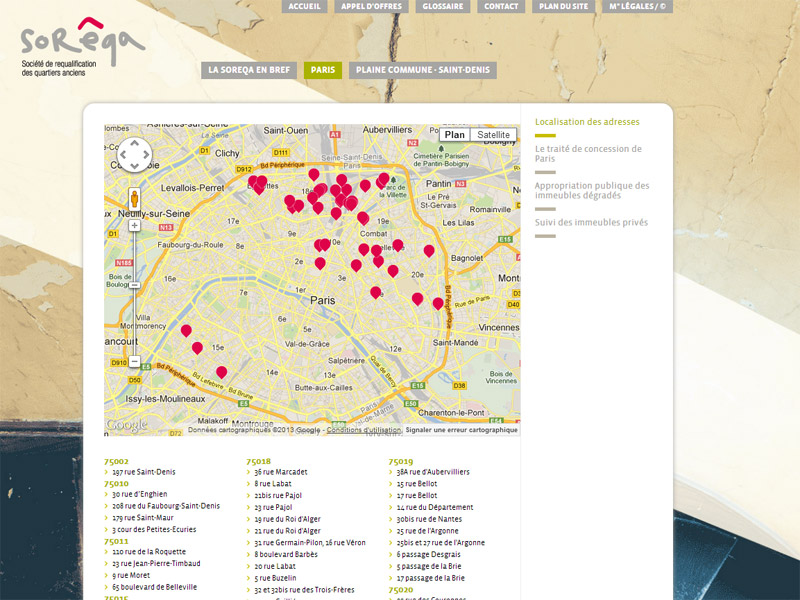Open the Accueil menu item
Image resolution: width=800 pixels, height=600 pixels.
(x=305, y=6)
